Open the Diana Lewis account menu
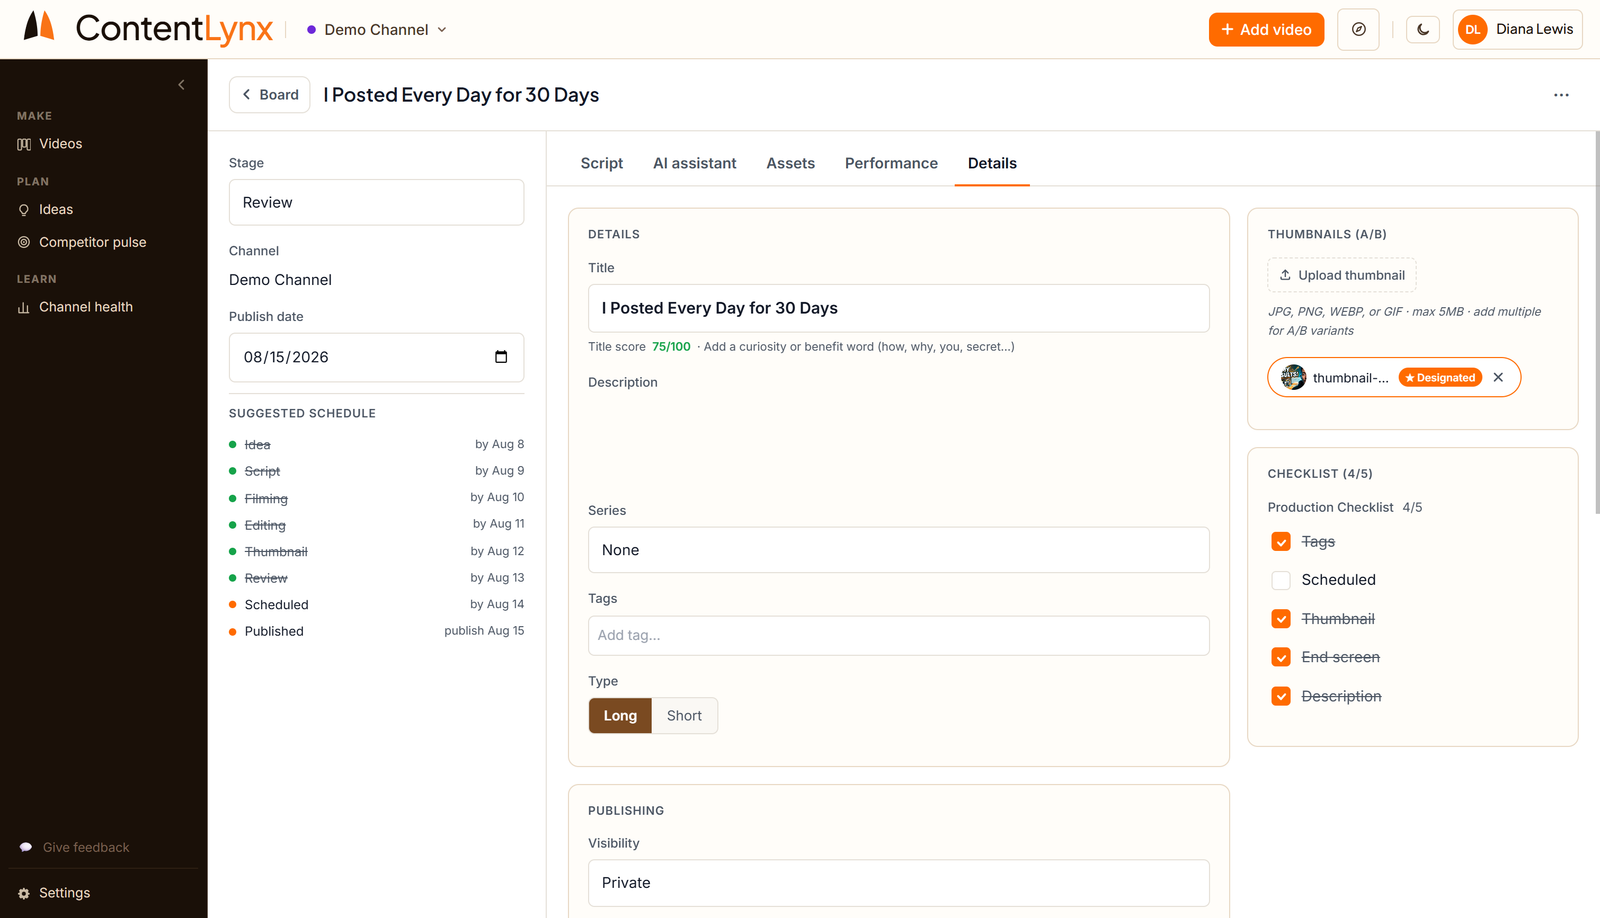Viewport: 1600px width, 918px height. [1517, 30]
